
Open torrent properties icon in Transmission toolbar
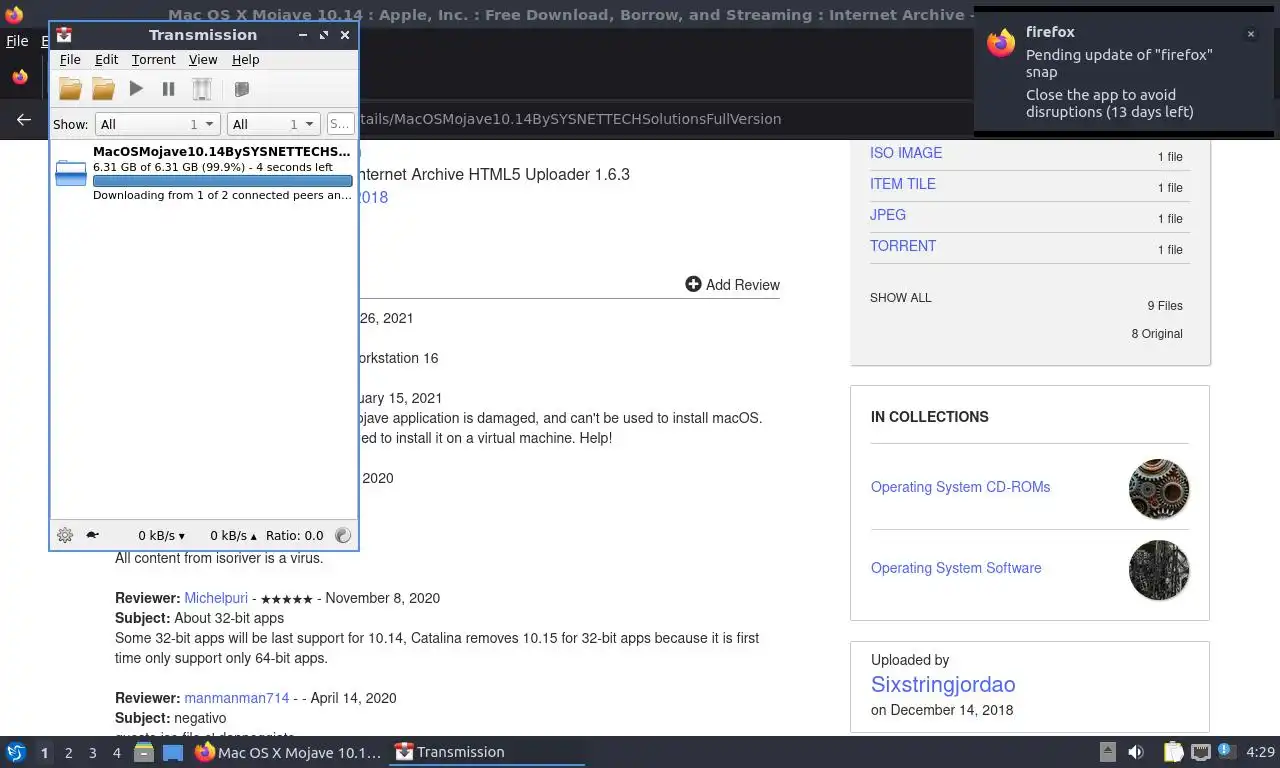pos(241,89)
